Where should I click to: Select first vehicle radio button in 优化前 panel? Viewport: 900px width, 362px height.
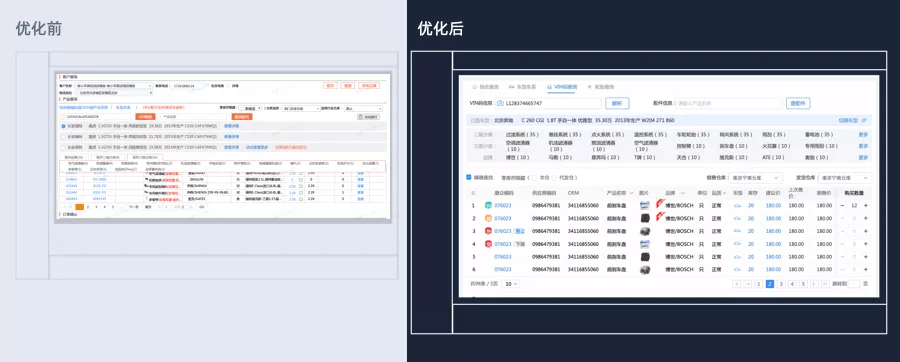point(63,126)
